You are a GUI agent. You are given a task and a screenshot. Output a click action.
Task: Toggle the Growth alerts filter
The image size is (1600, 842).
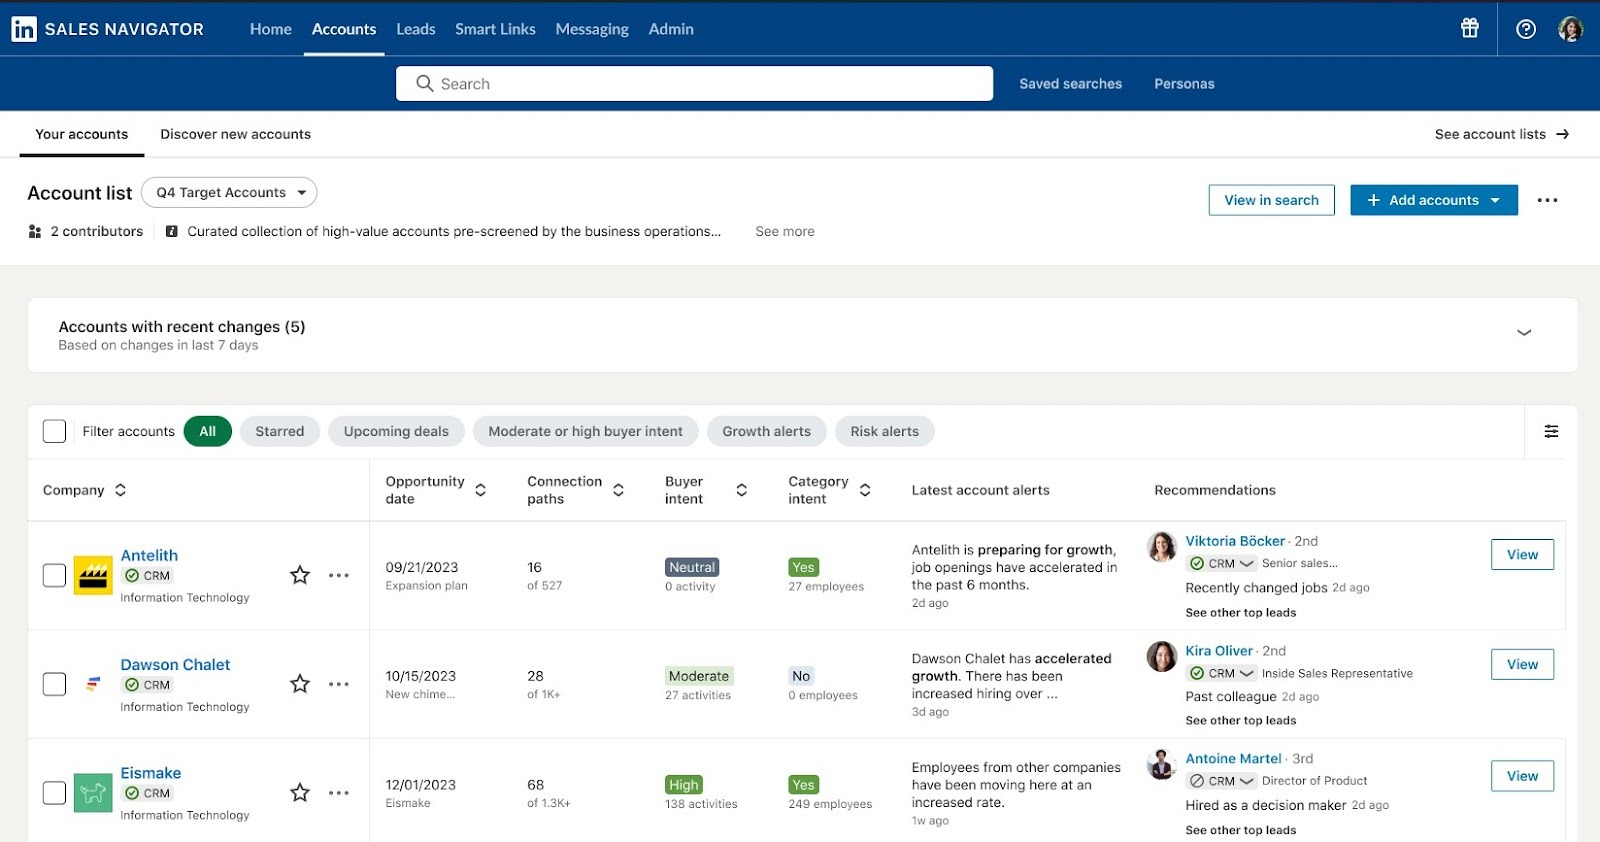pos(767,431)
